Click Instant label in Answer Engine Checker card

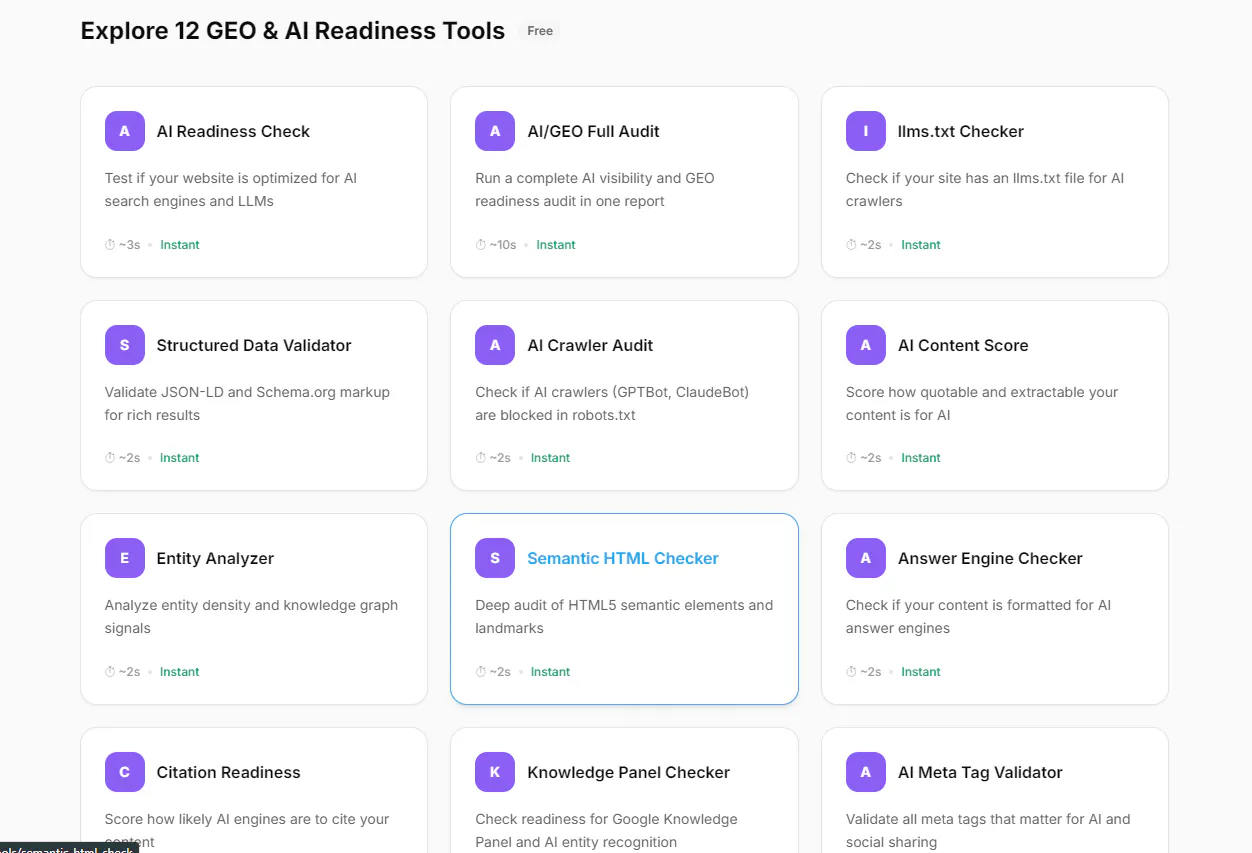point(921,672)
